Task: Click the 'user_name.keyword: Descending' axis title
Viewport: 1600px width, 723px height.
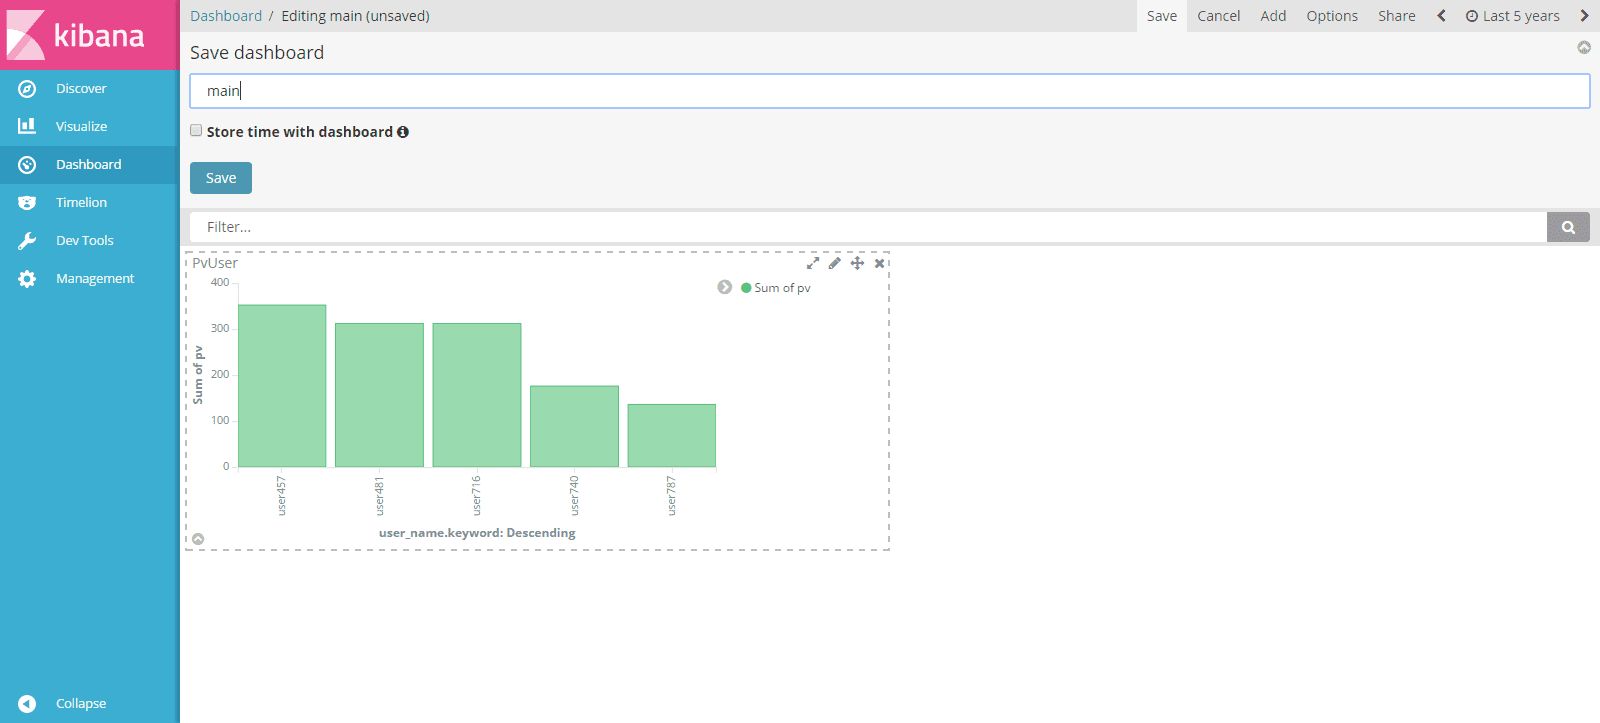Action: coord(477,533)
